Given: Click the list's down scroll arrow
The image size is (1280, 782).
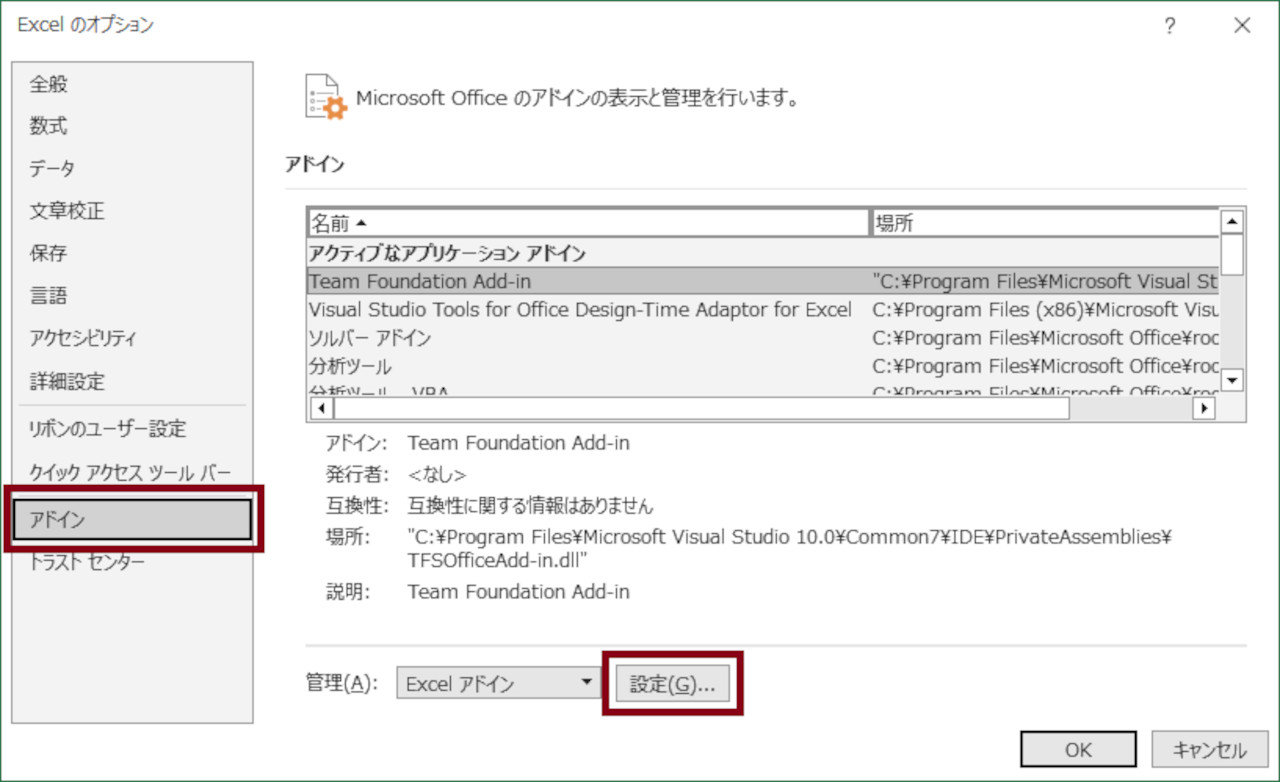Looking at the screenshot, I should click(1233, 380).
